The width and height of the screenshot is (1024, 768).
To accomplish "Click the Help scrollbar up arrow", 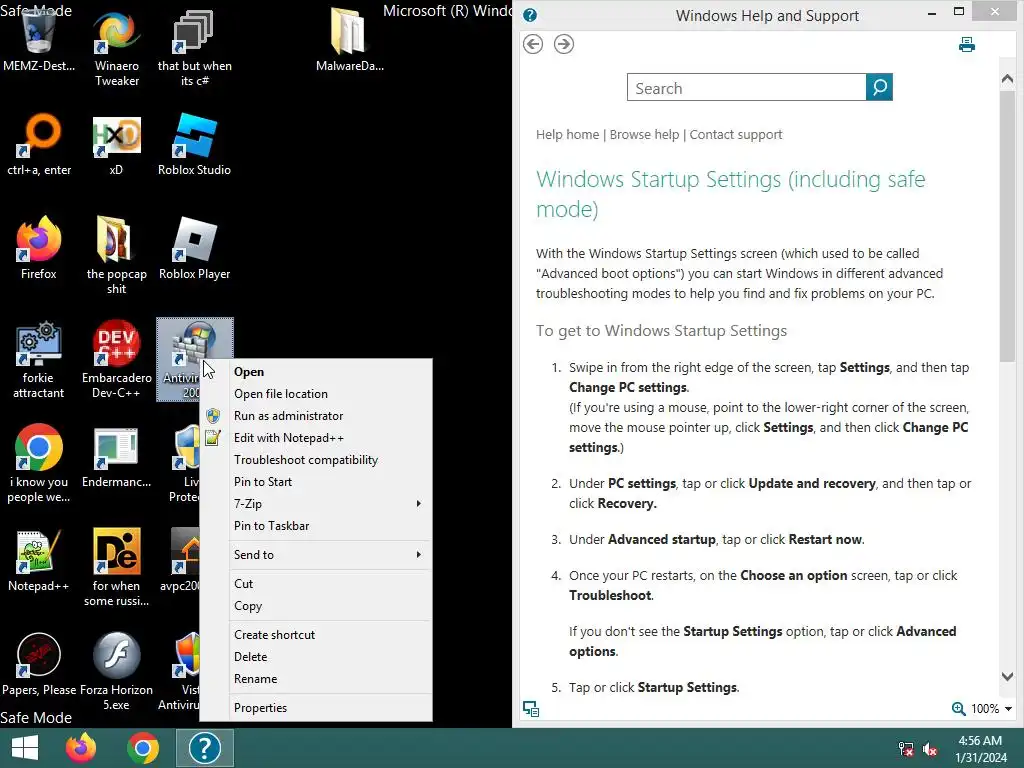I will click(1007, 79).
